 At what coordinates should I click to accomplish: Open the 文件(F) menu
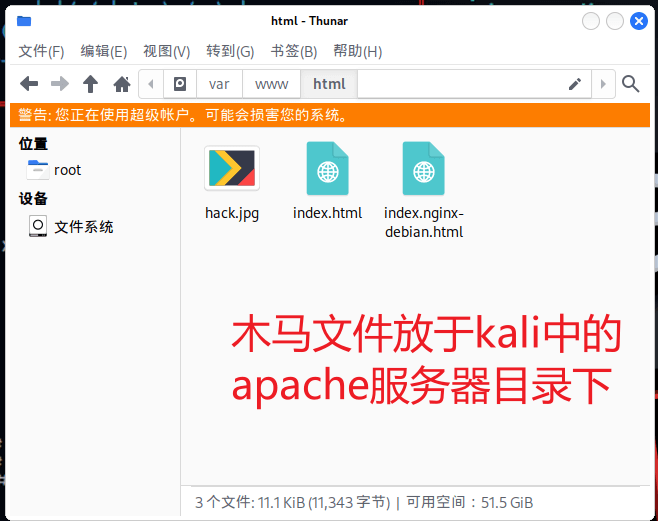click(x=41, y=51)
